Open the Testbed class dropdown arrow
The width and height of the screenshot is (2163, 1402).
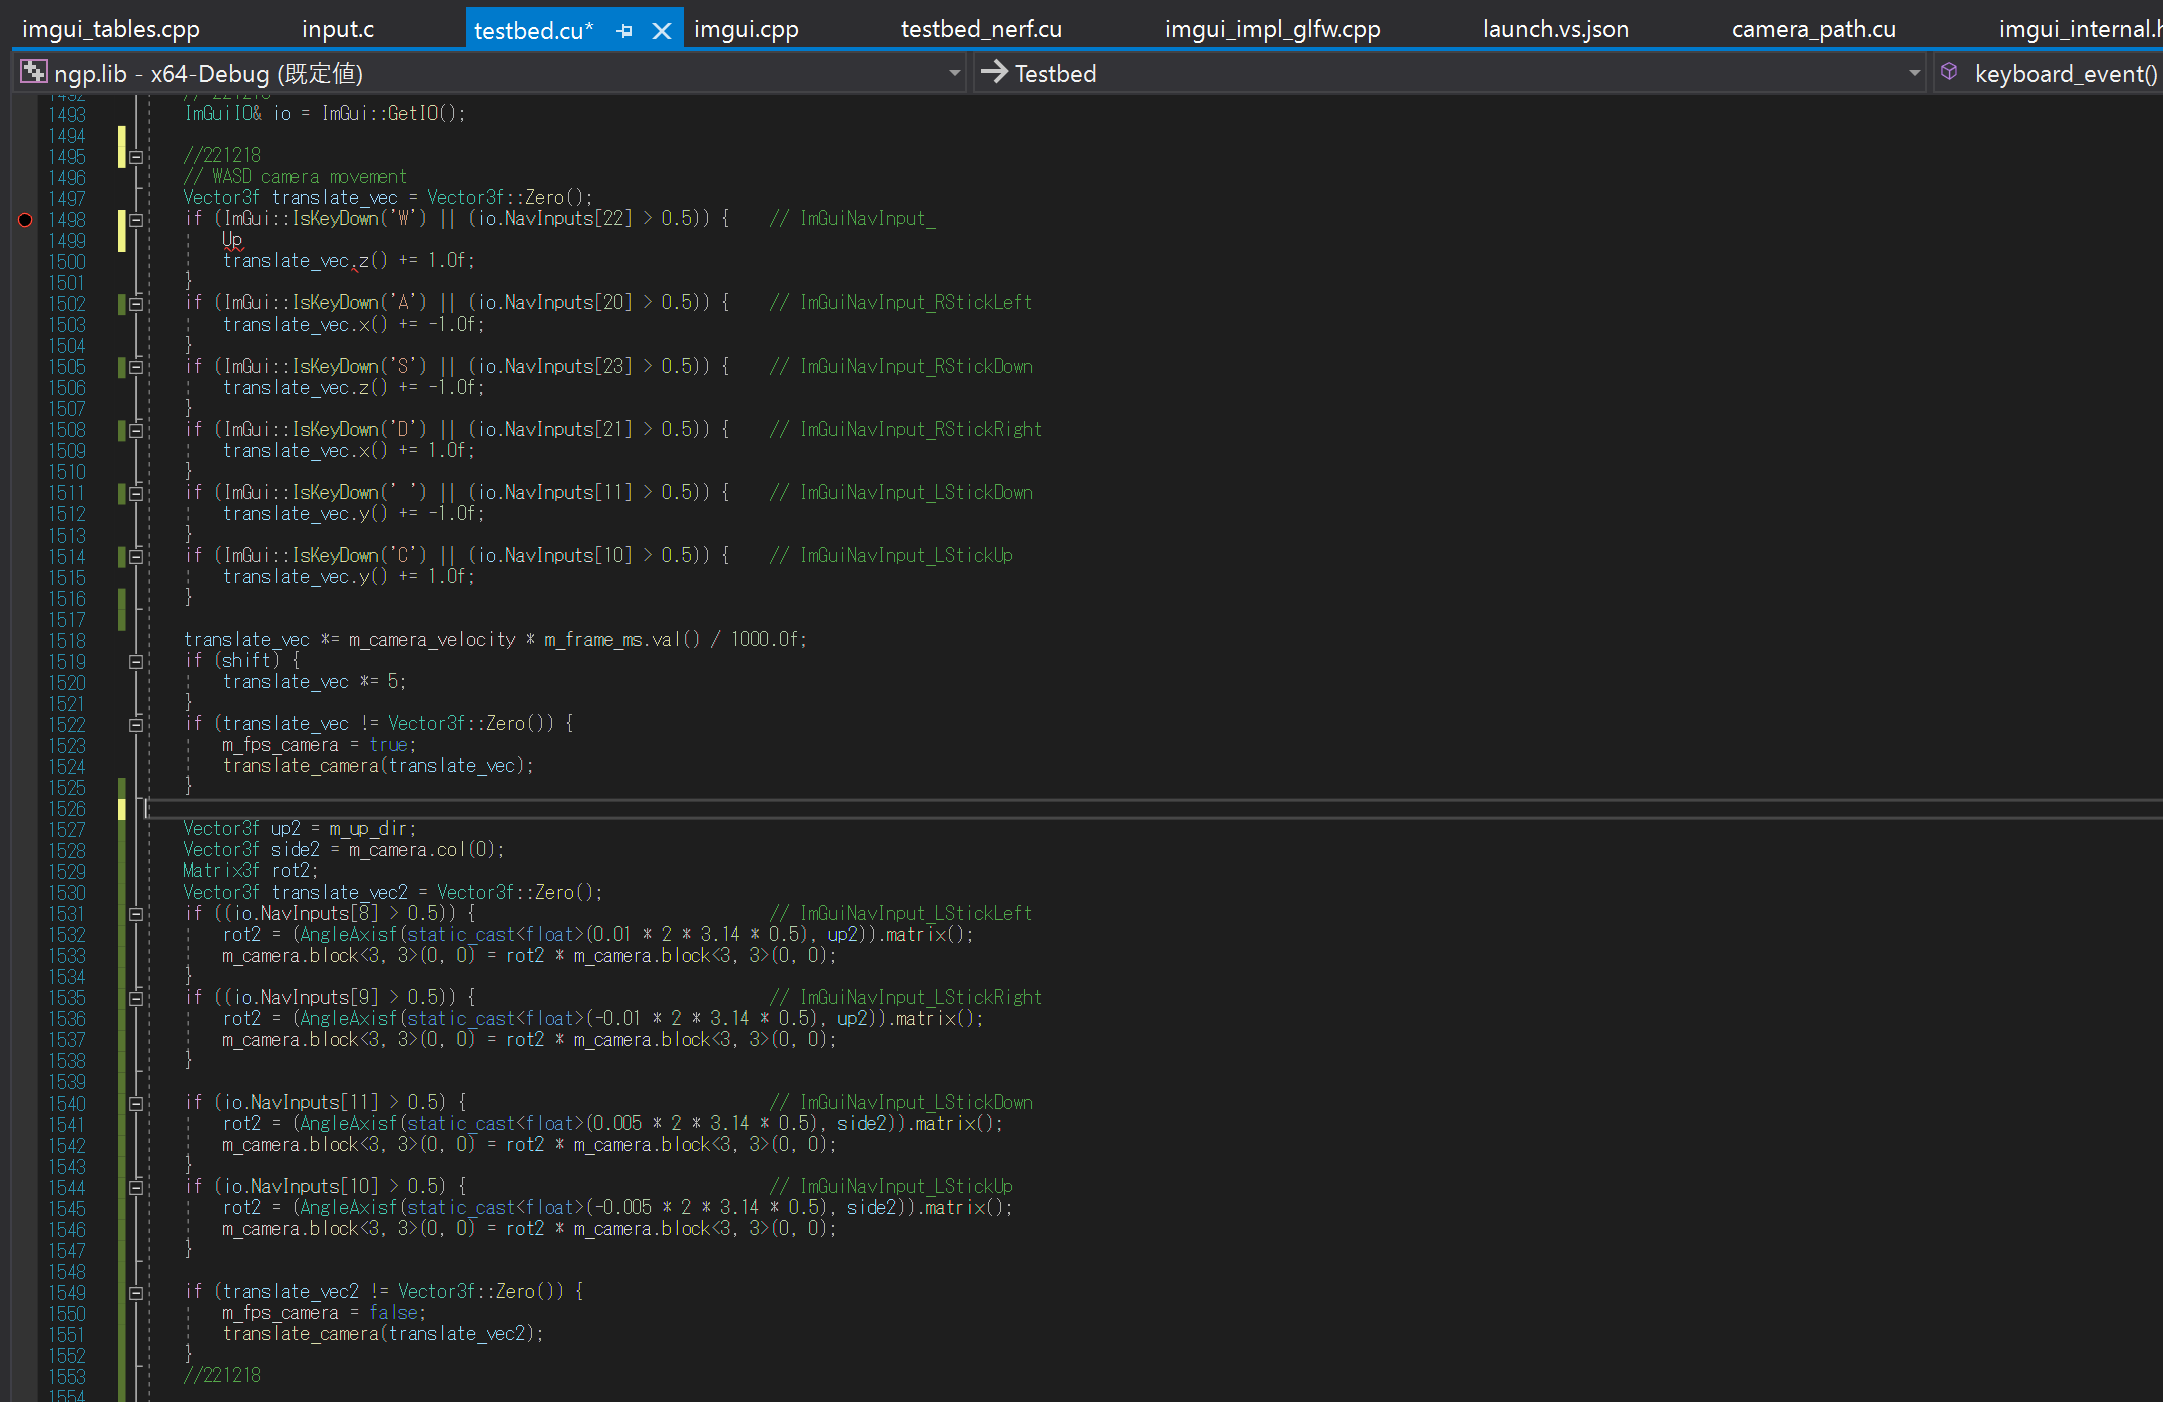pos(1914,73)
